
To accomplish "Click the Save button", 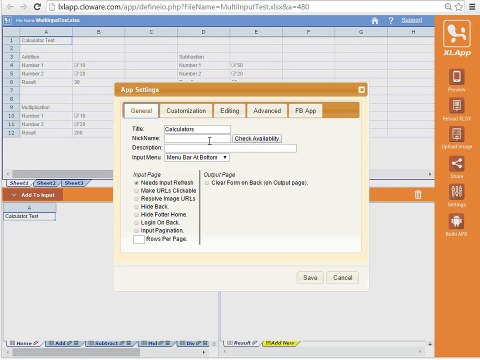I will pyautogui.click(x=310, y=277).
